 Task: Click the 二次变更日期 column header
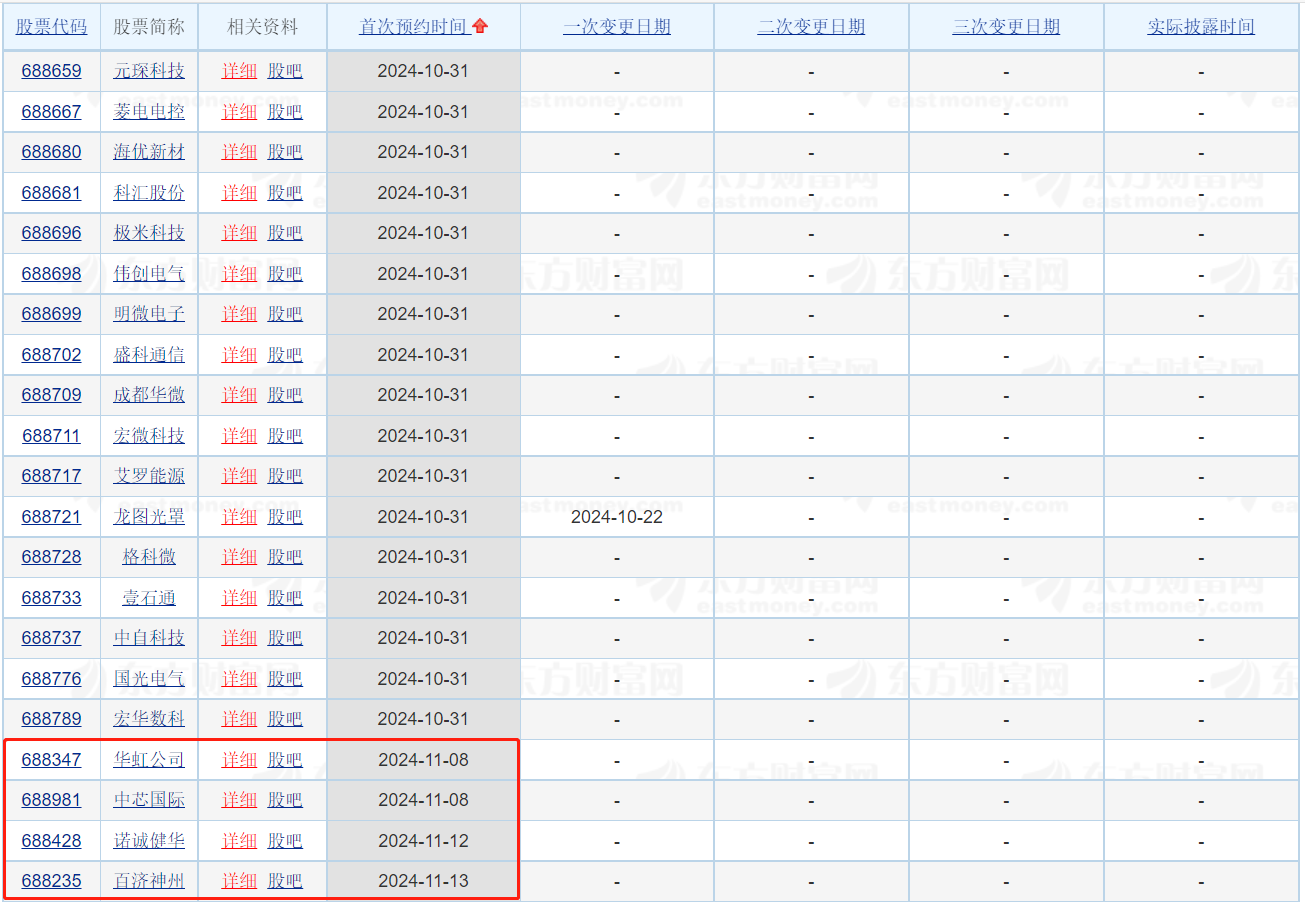(811, 27)
